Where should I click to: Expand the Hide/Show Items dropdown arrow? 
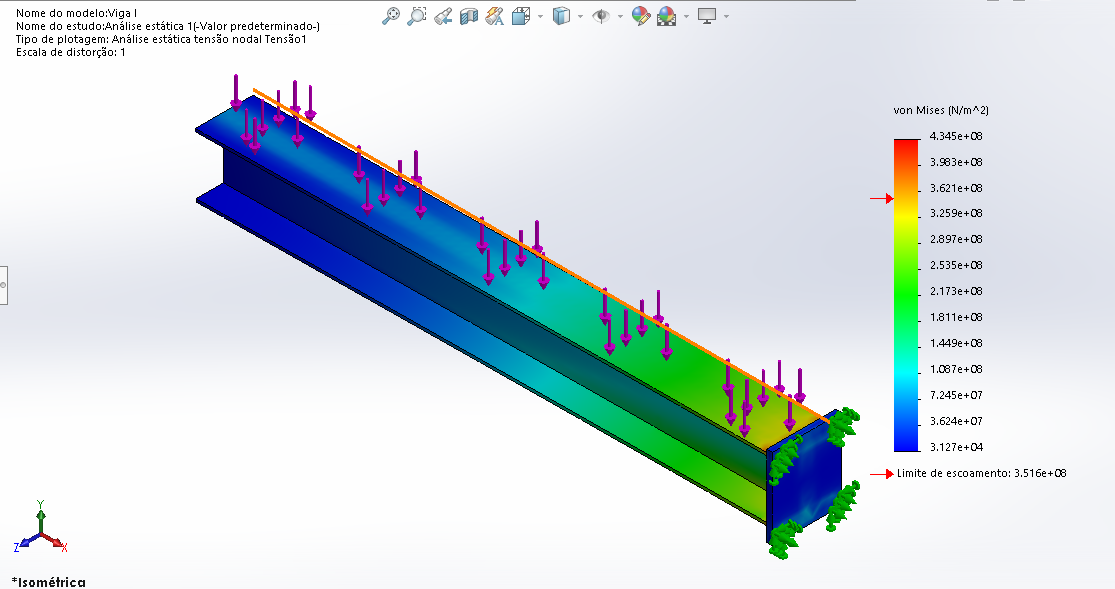(621, 17)
